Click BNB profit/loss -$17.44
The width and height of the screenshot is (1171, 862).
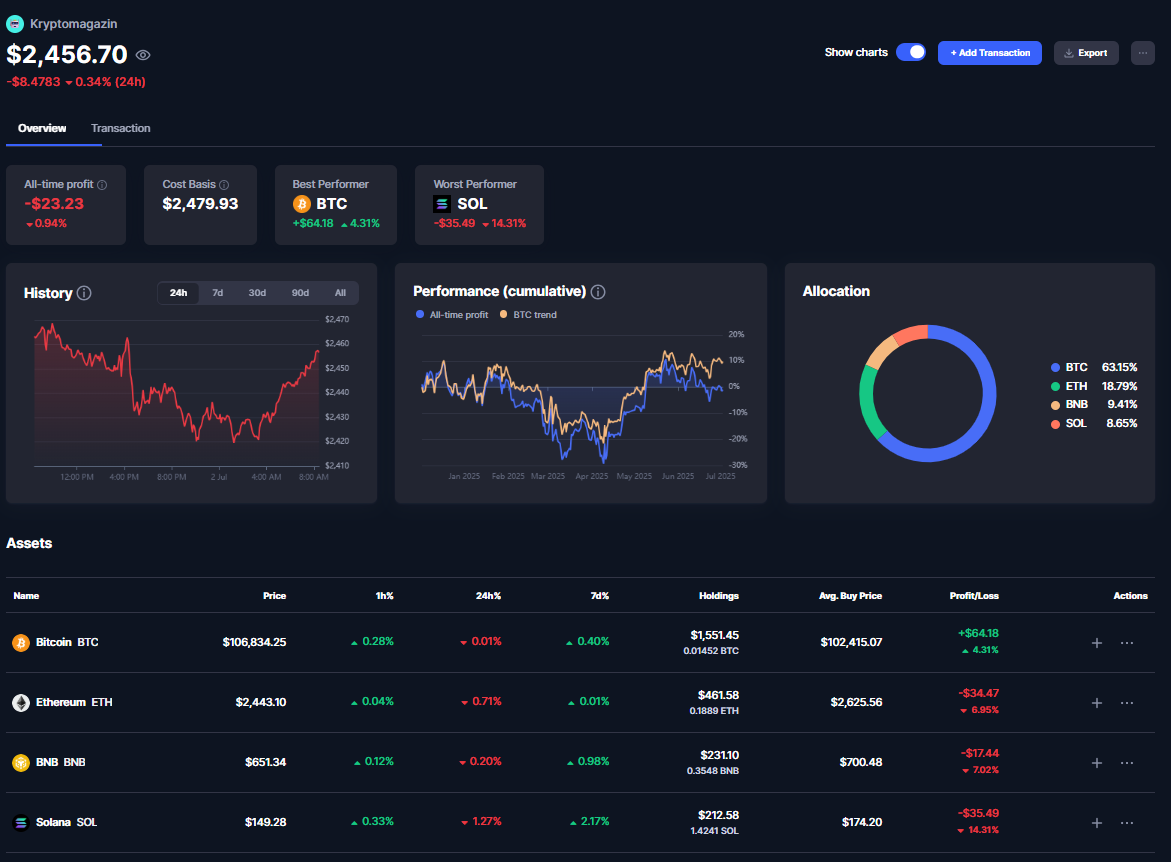[979, 754]
